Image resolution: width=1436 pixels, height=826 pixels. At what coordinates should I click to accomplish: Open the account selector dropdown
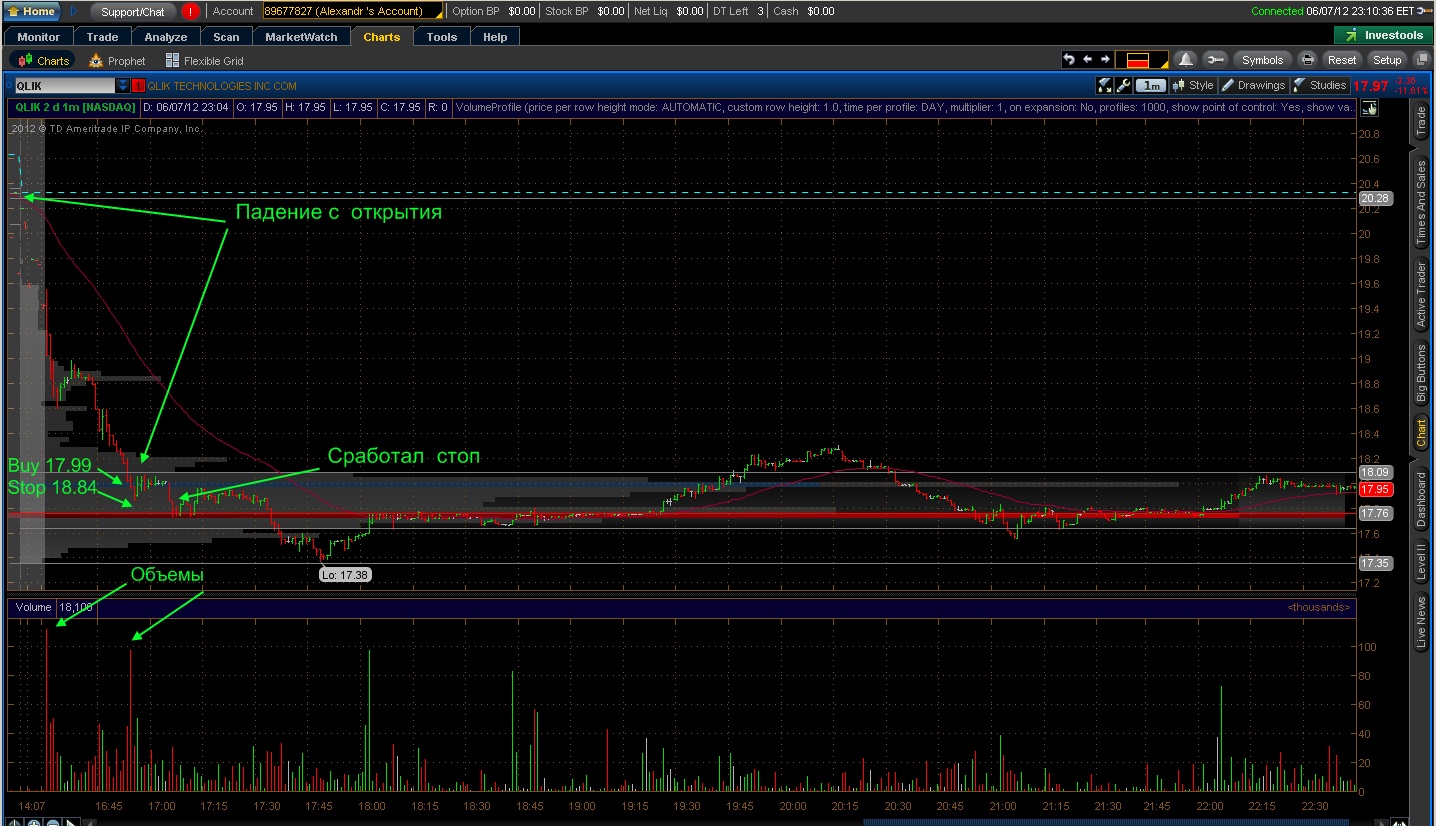coord(353,11)
